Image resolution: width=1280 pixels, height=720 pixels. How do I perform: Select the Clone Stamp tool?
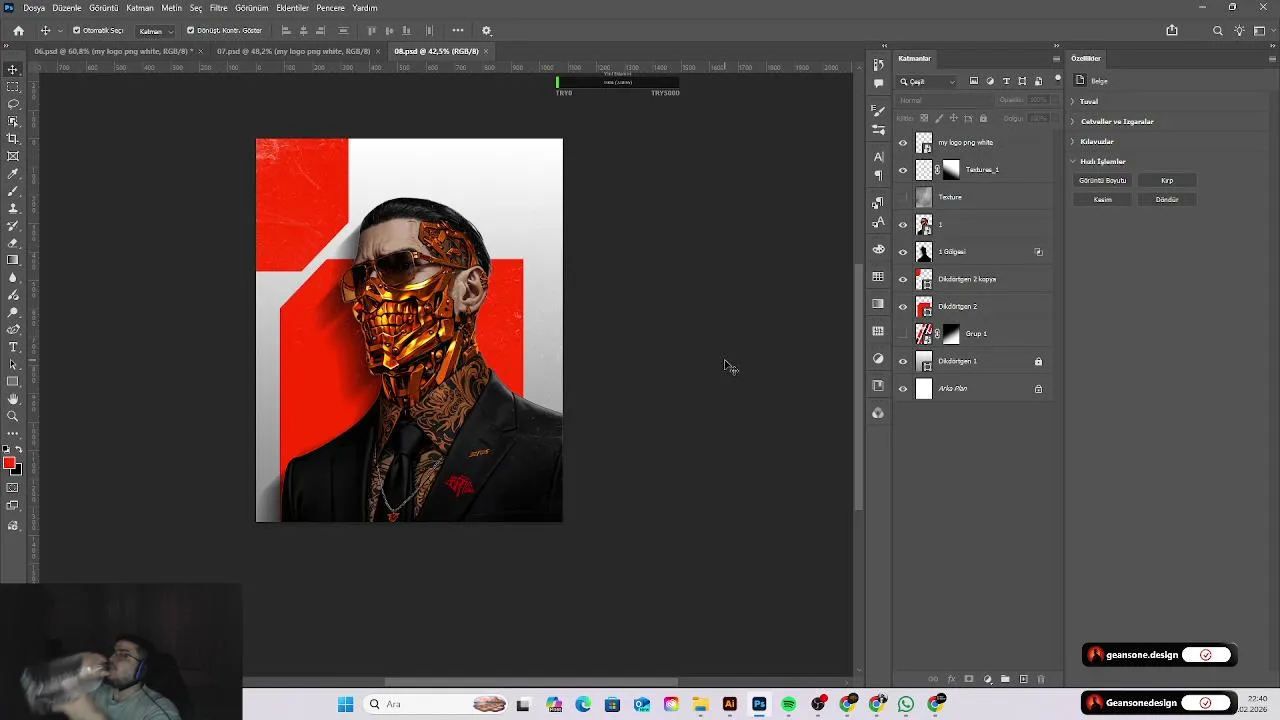pyautogui.click(x=13, y=208)
